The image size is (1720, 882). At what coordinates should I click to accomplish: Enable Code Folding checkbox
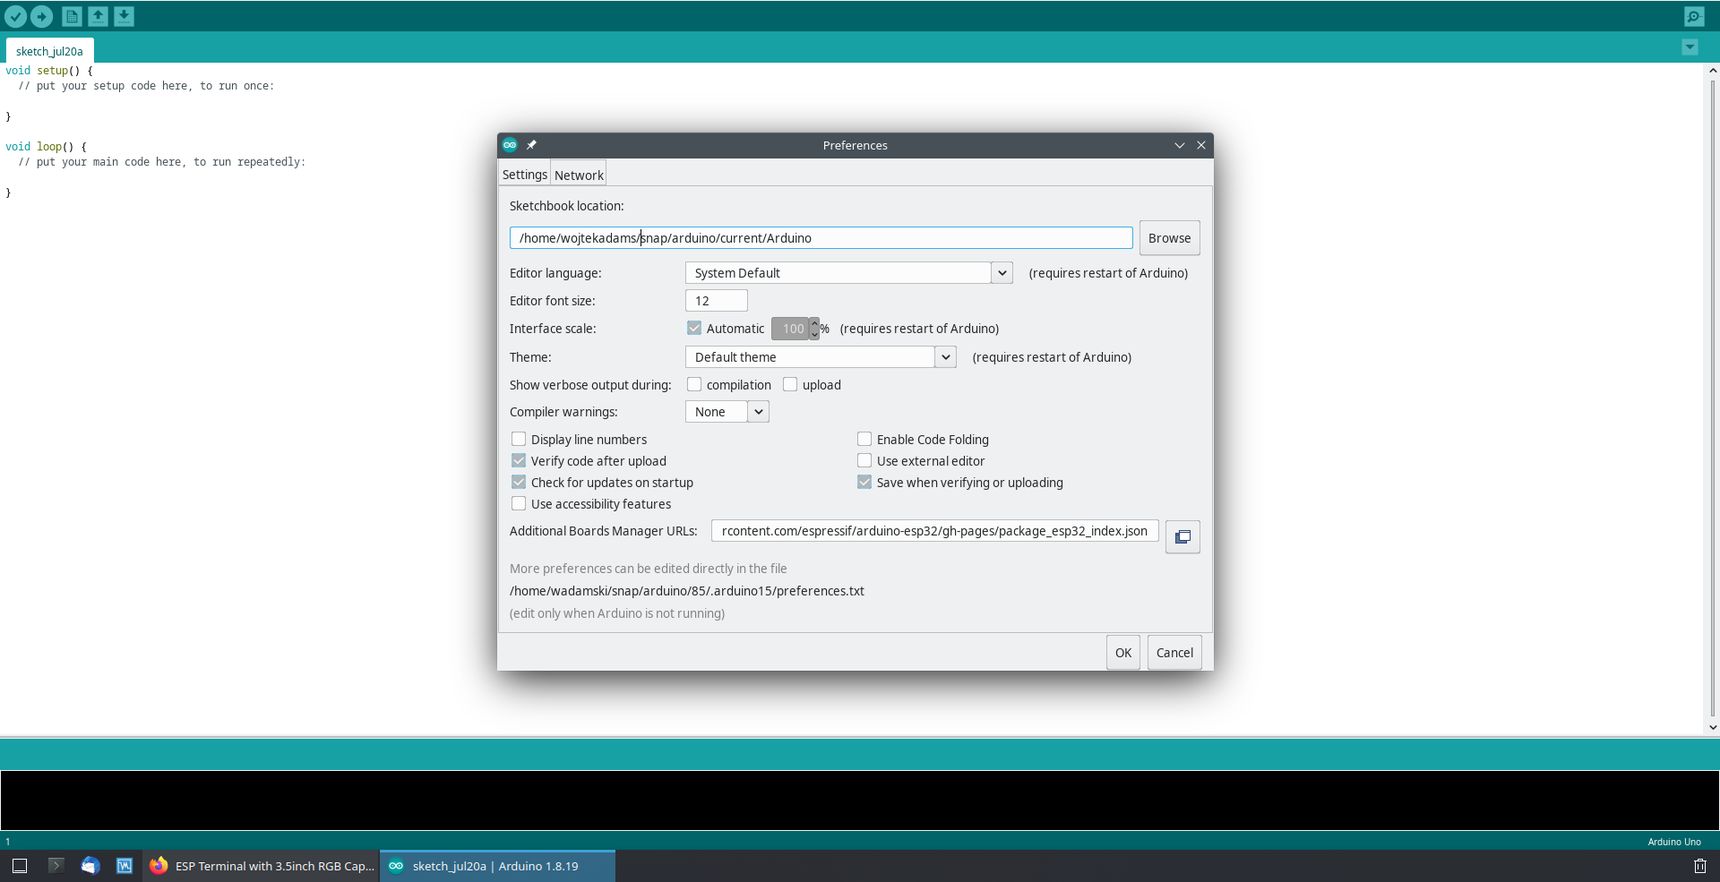(x=864, y=439)
